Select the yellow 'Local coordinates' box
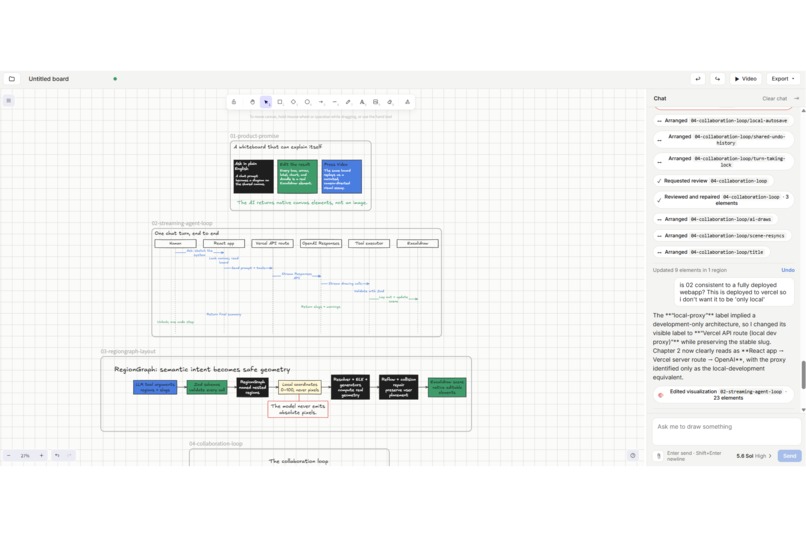 point(300,387)
